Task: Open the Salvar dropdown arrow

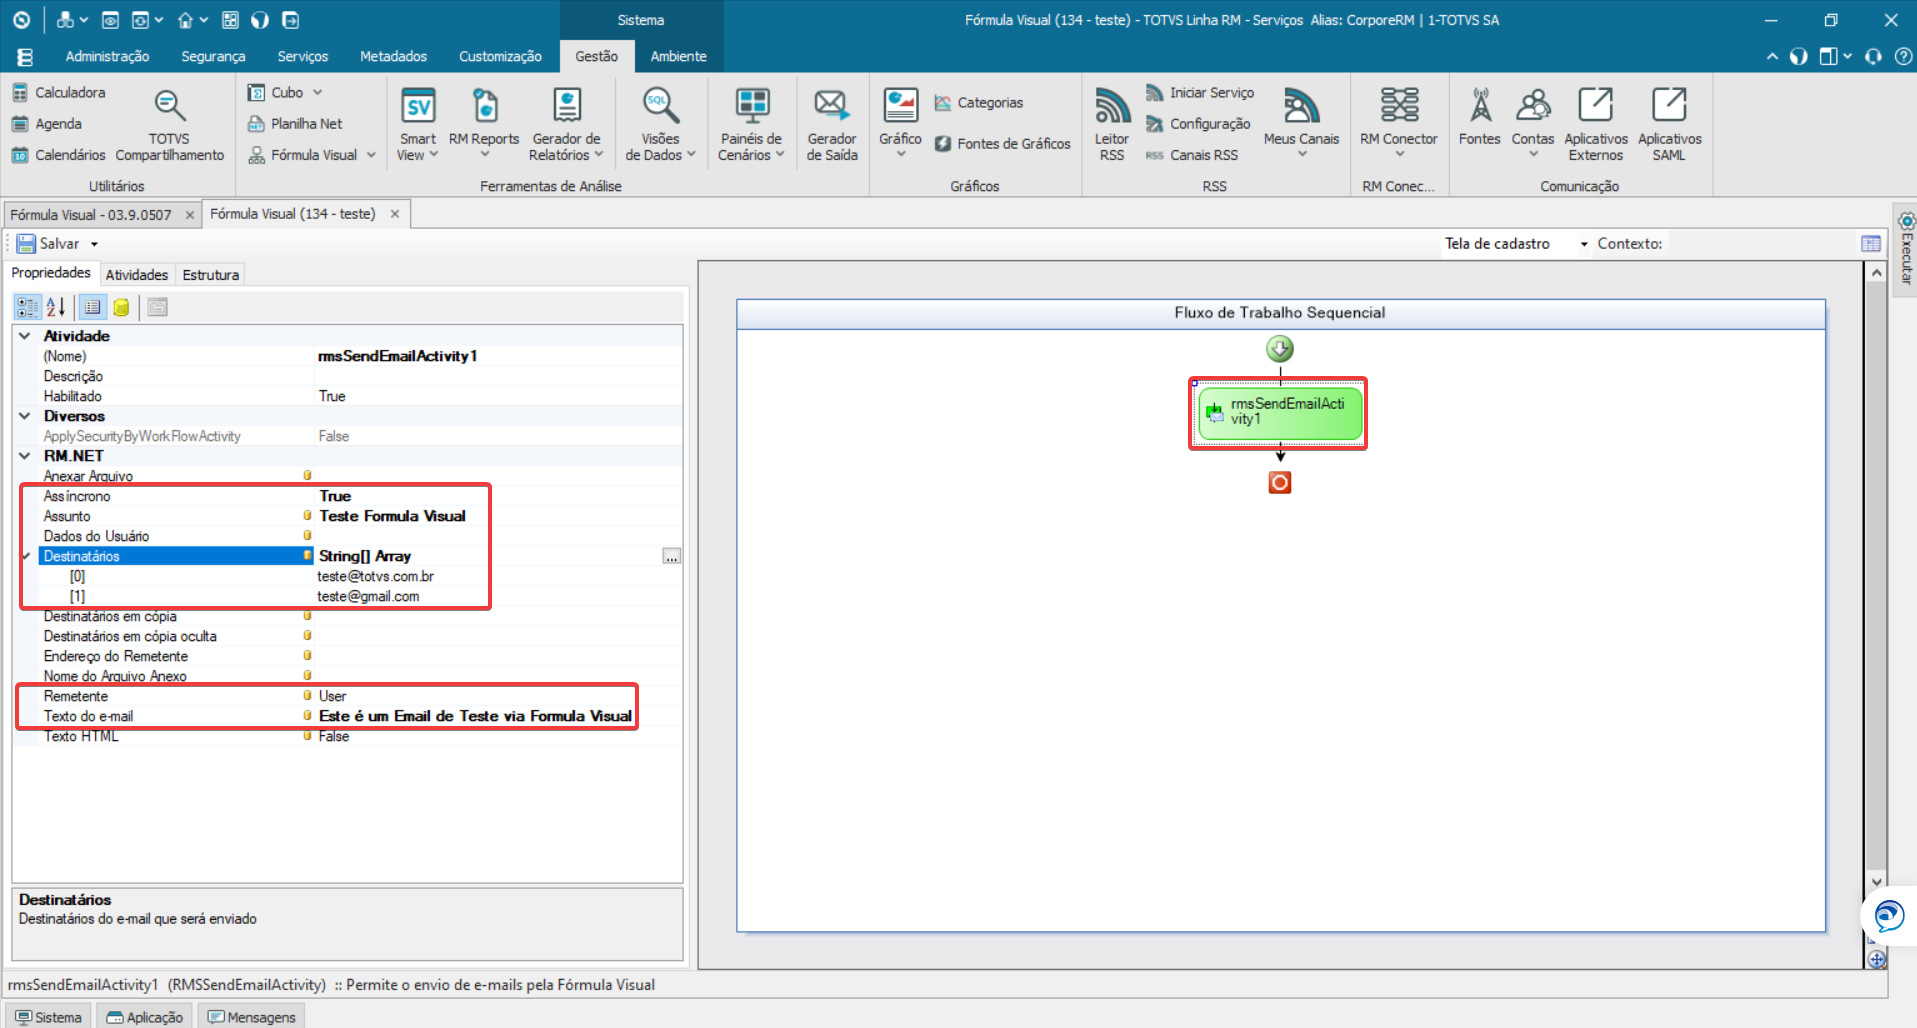Action: pyautogui.click(x=95, y=244)
